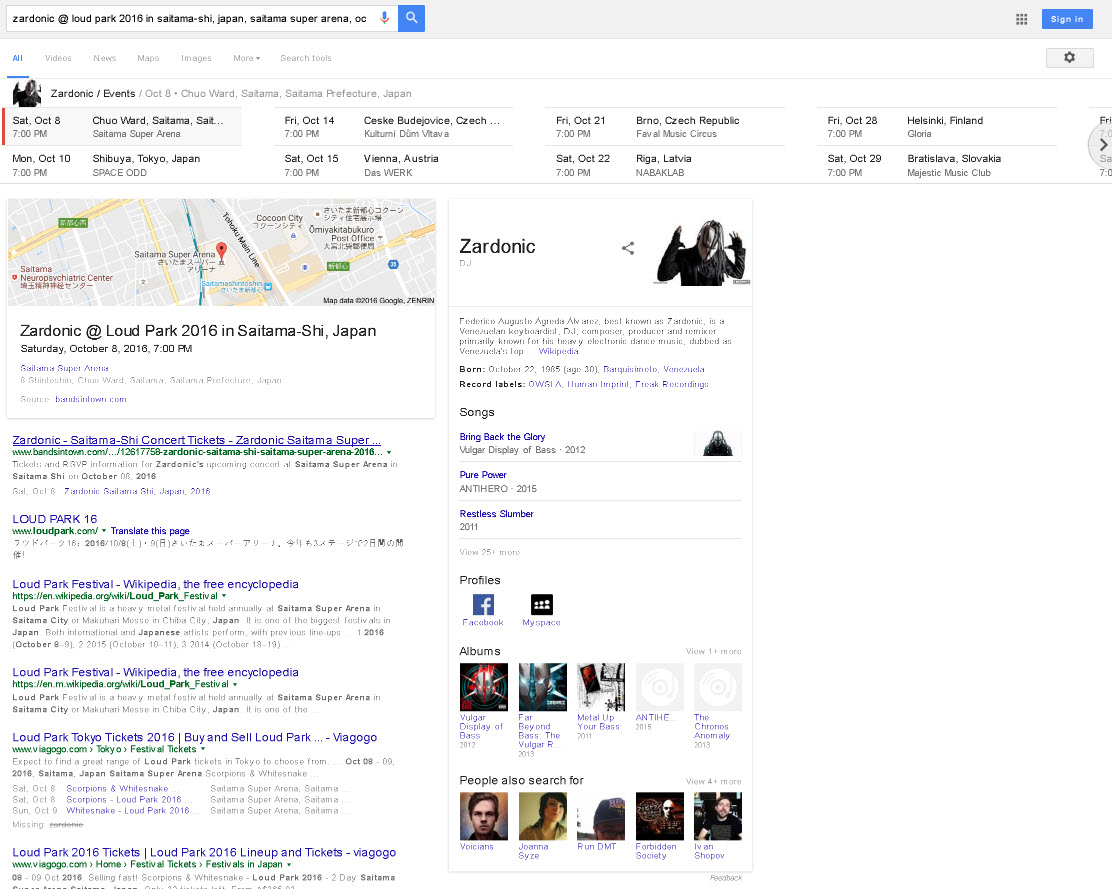Click the Bring Back the Glory song thumbnail

[x=718, y=443]
